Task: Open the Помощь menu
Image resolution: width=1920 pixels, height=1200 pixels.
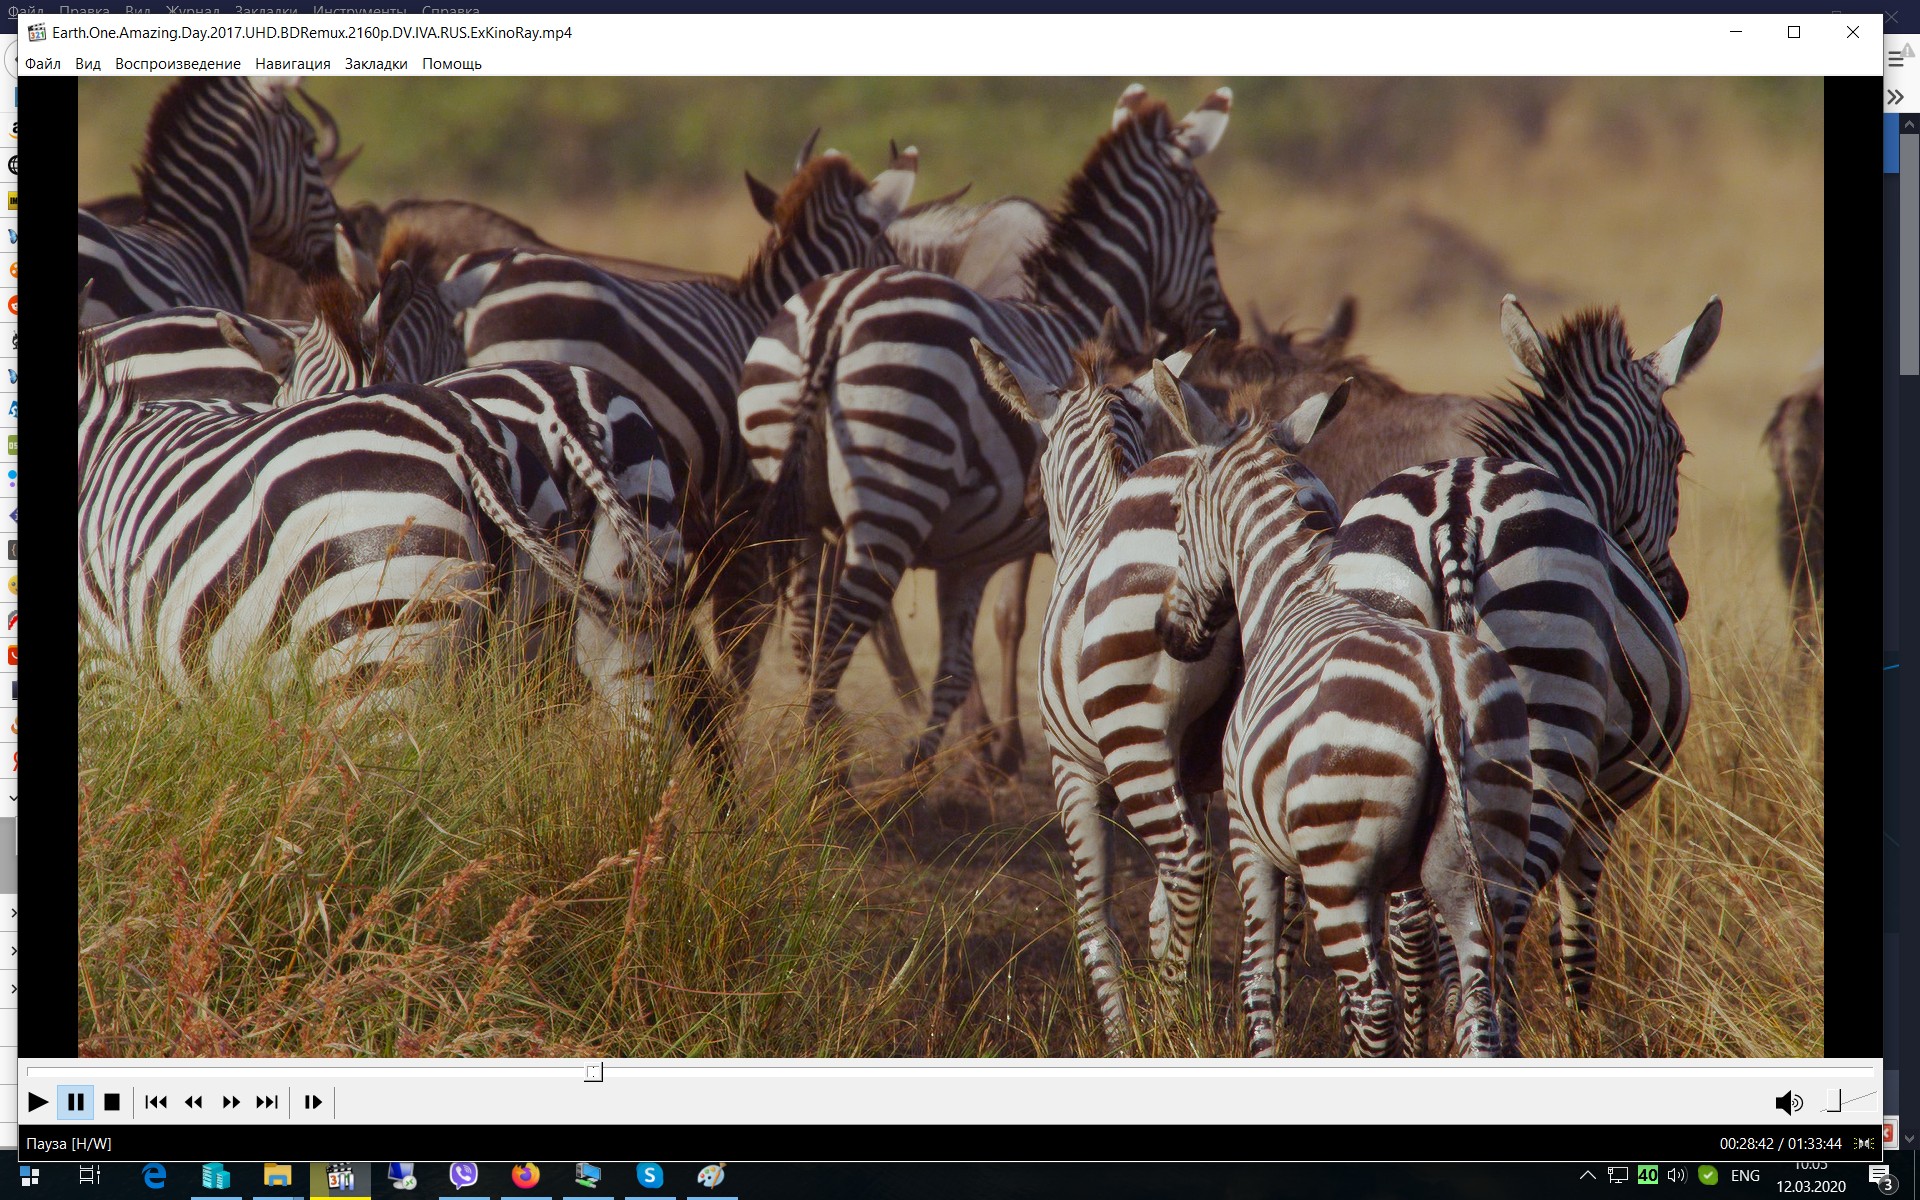Action: coord(452,63)
